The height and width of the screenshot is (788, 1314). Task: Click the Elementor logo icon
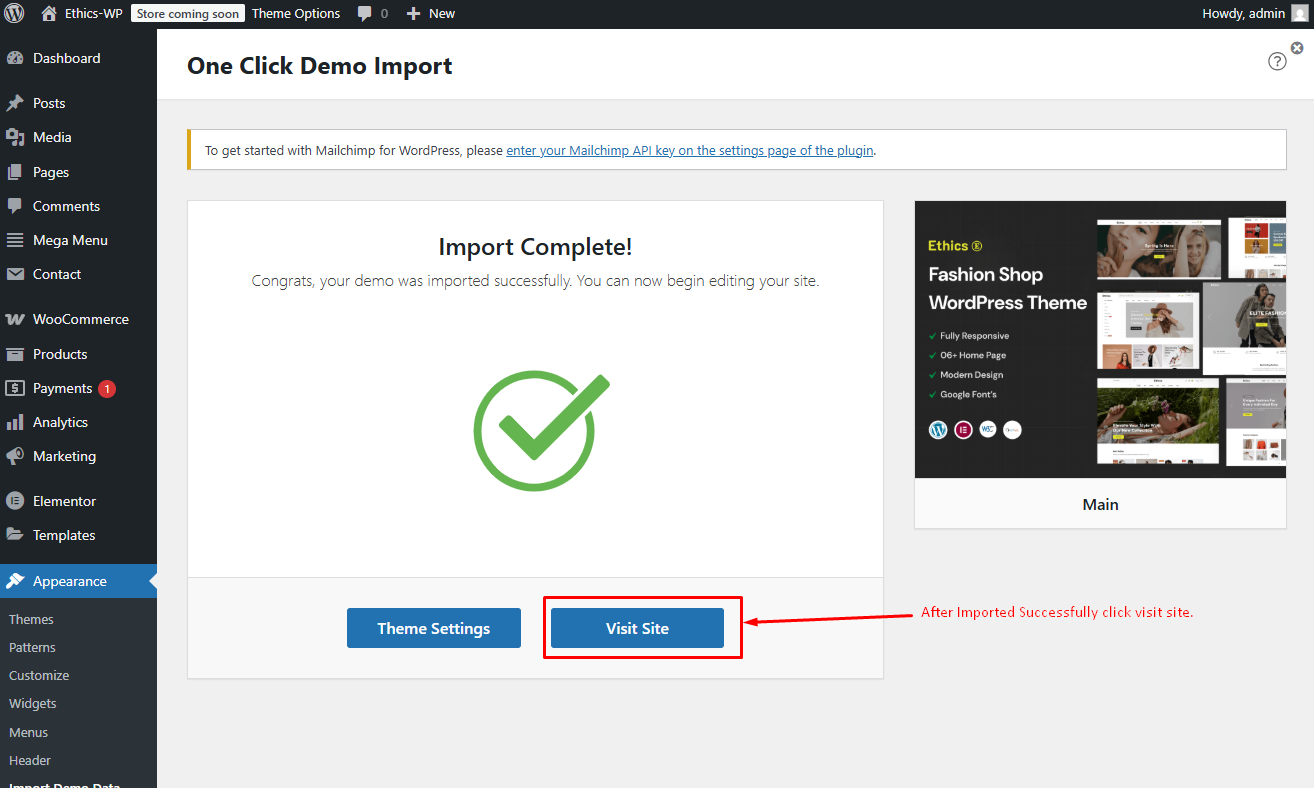tap(15, 501)
